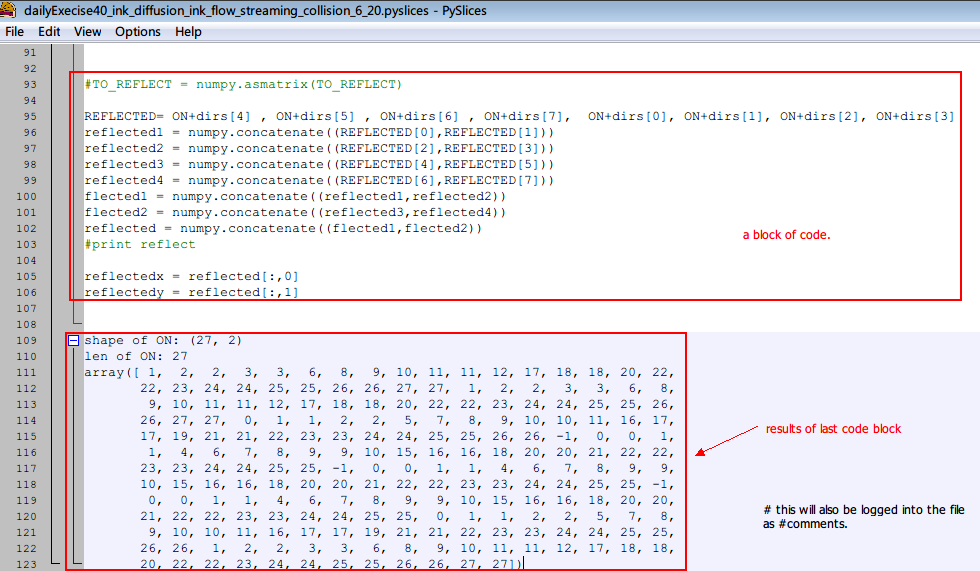The width and height of the screenshot is (980, 571).
Task: Click the PySlices application icon in title bar
Action: [x=8, y=10]
